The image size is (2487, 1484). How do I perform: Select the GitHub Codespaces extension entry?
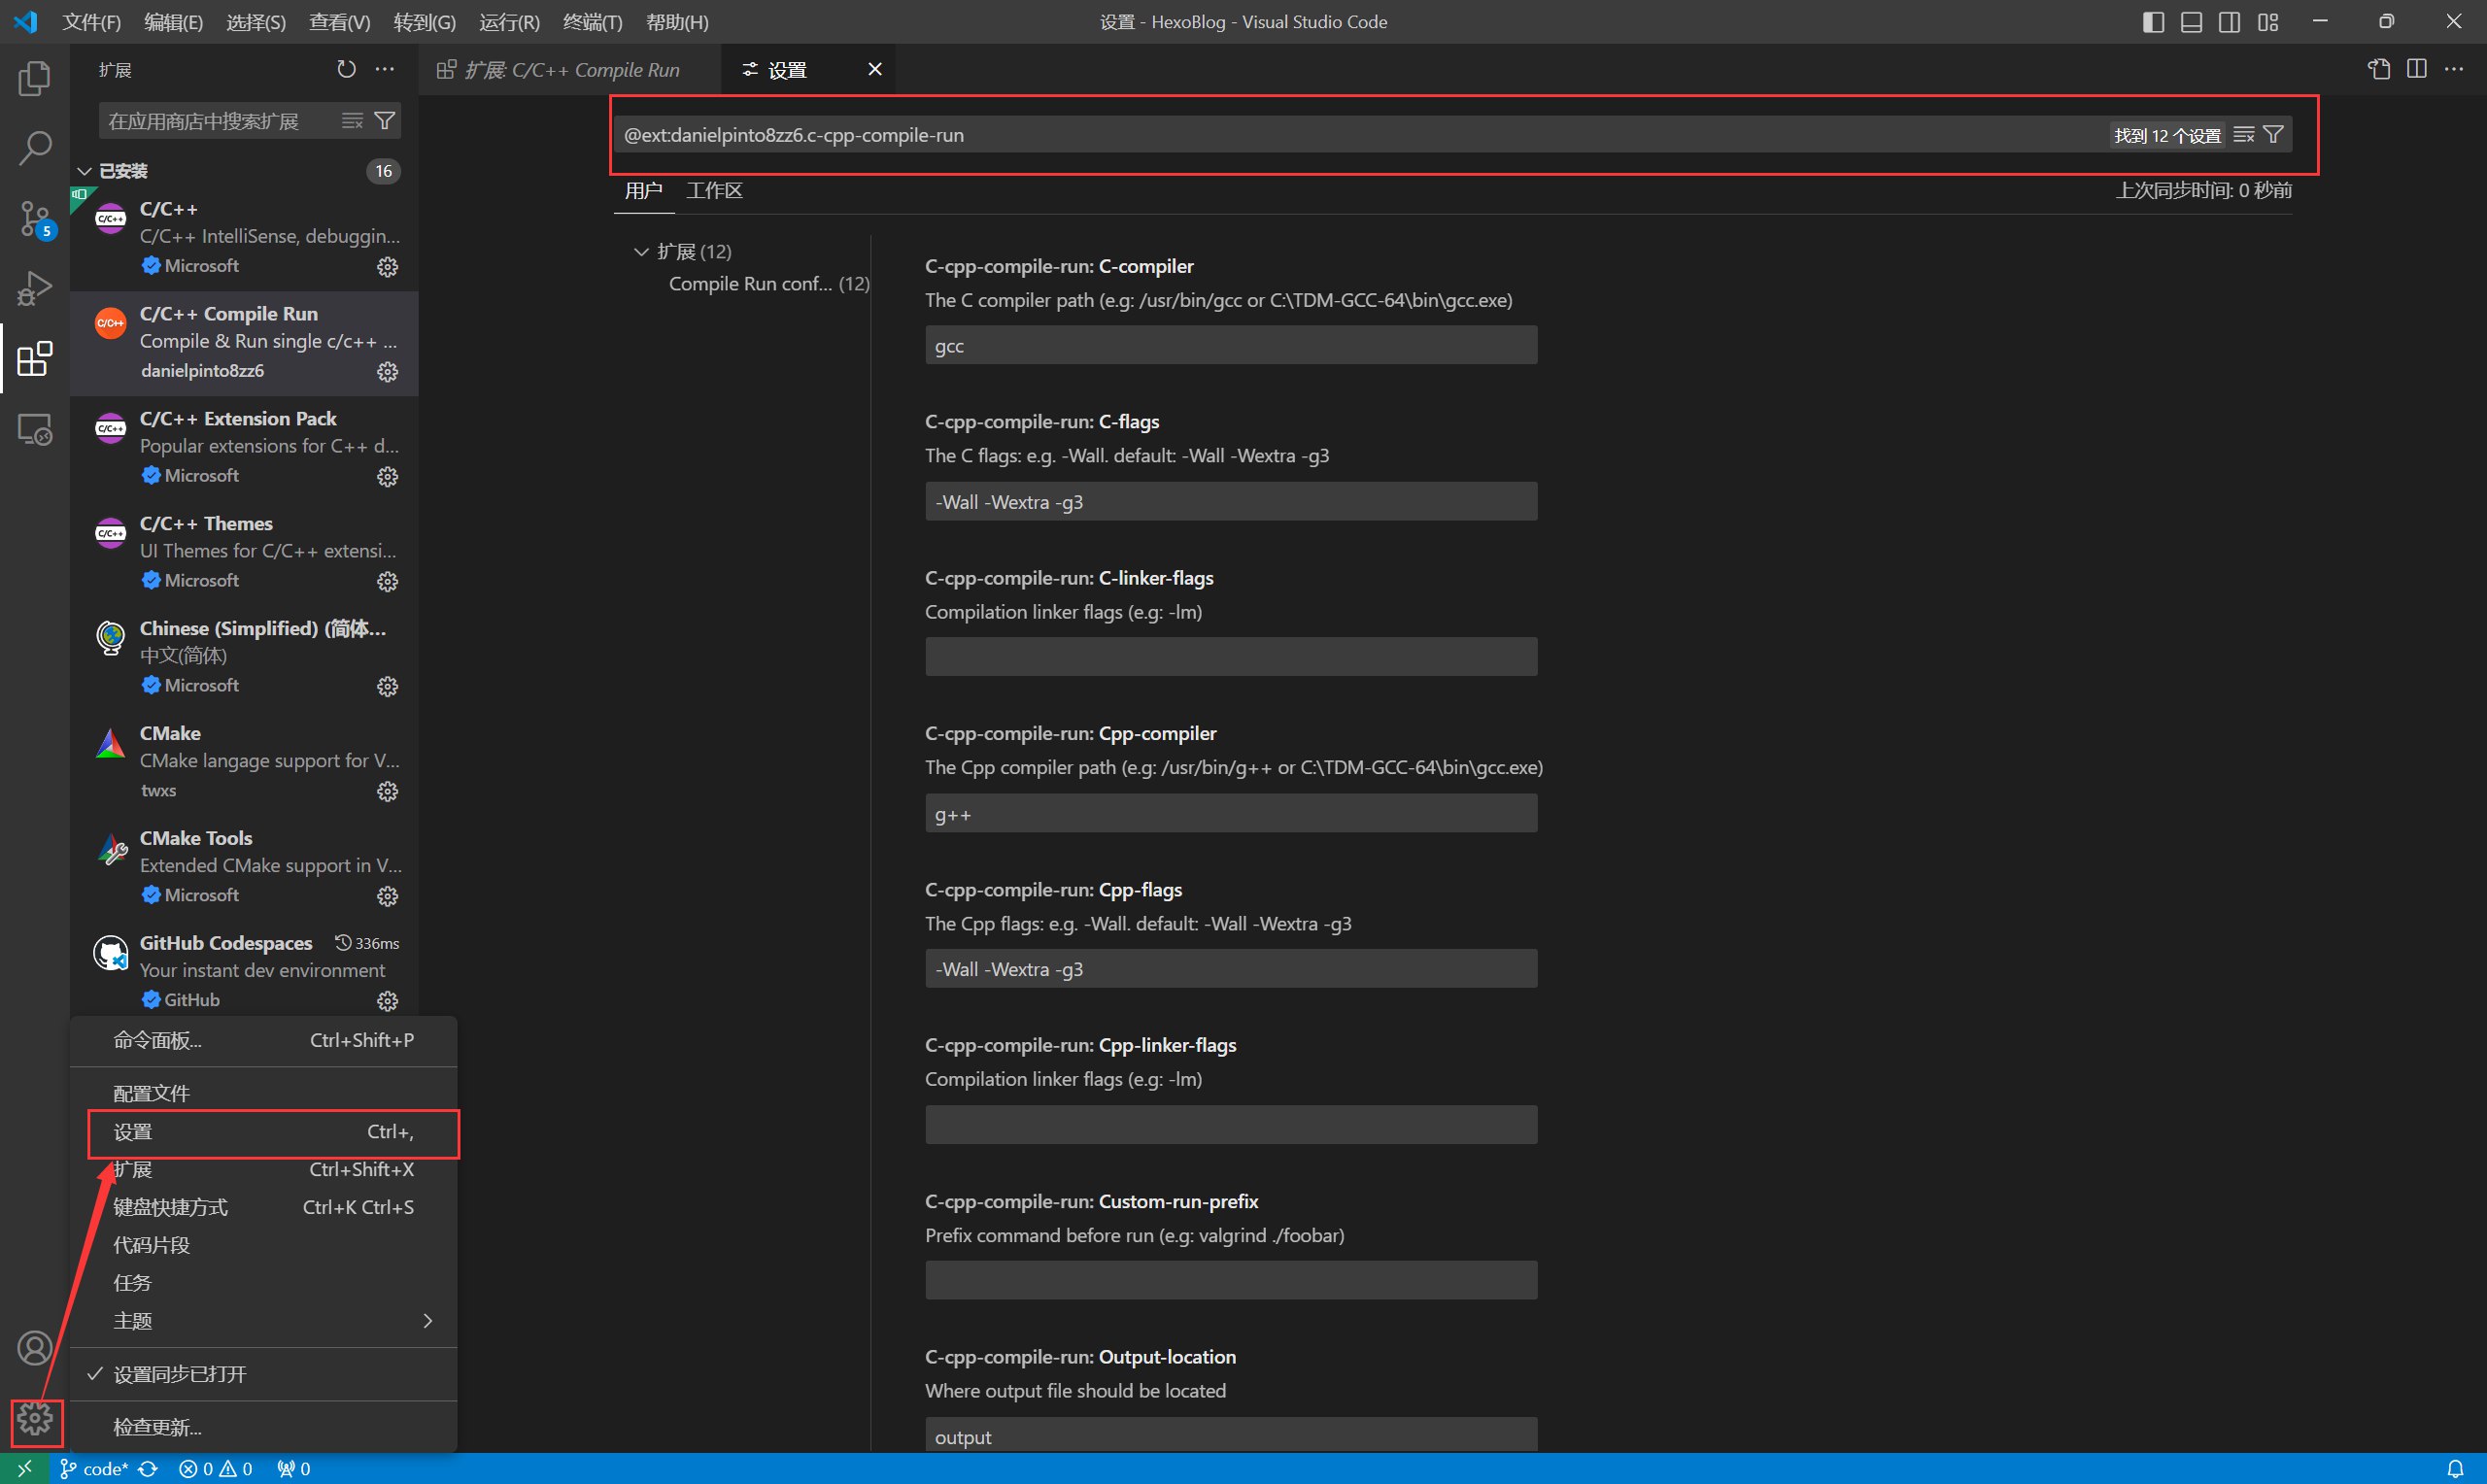[x=244, y=971]
